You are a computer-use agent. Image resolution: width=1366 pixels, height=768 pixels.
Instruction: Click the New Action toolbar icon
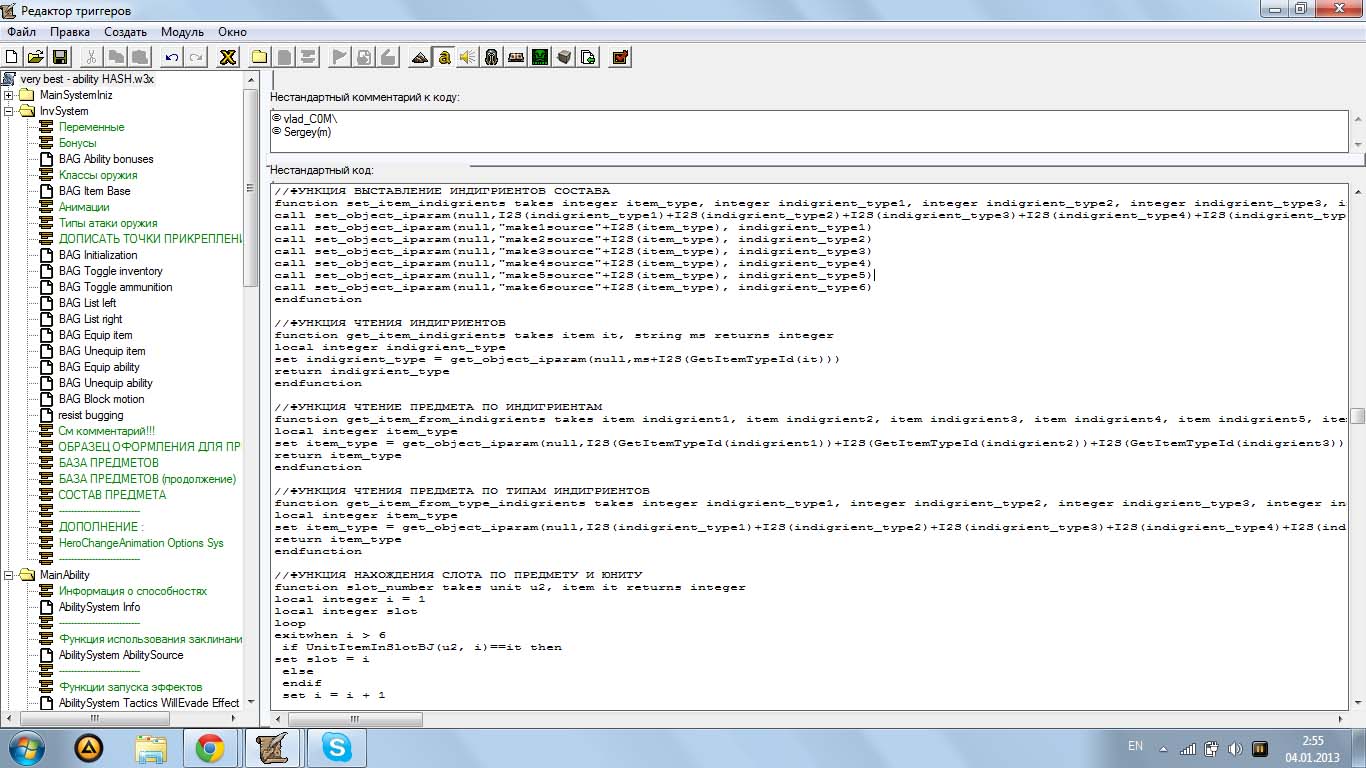coord(388,57)
